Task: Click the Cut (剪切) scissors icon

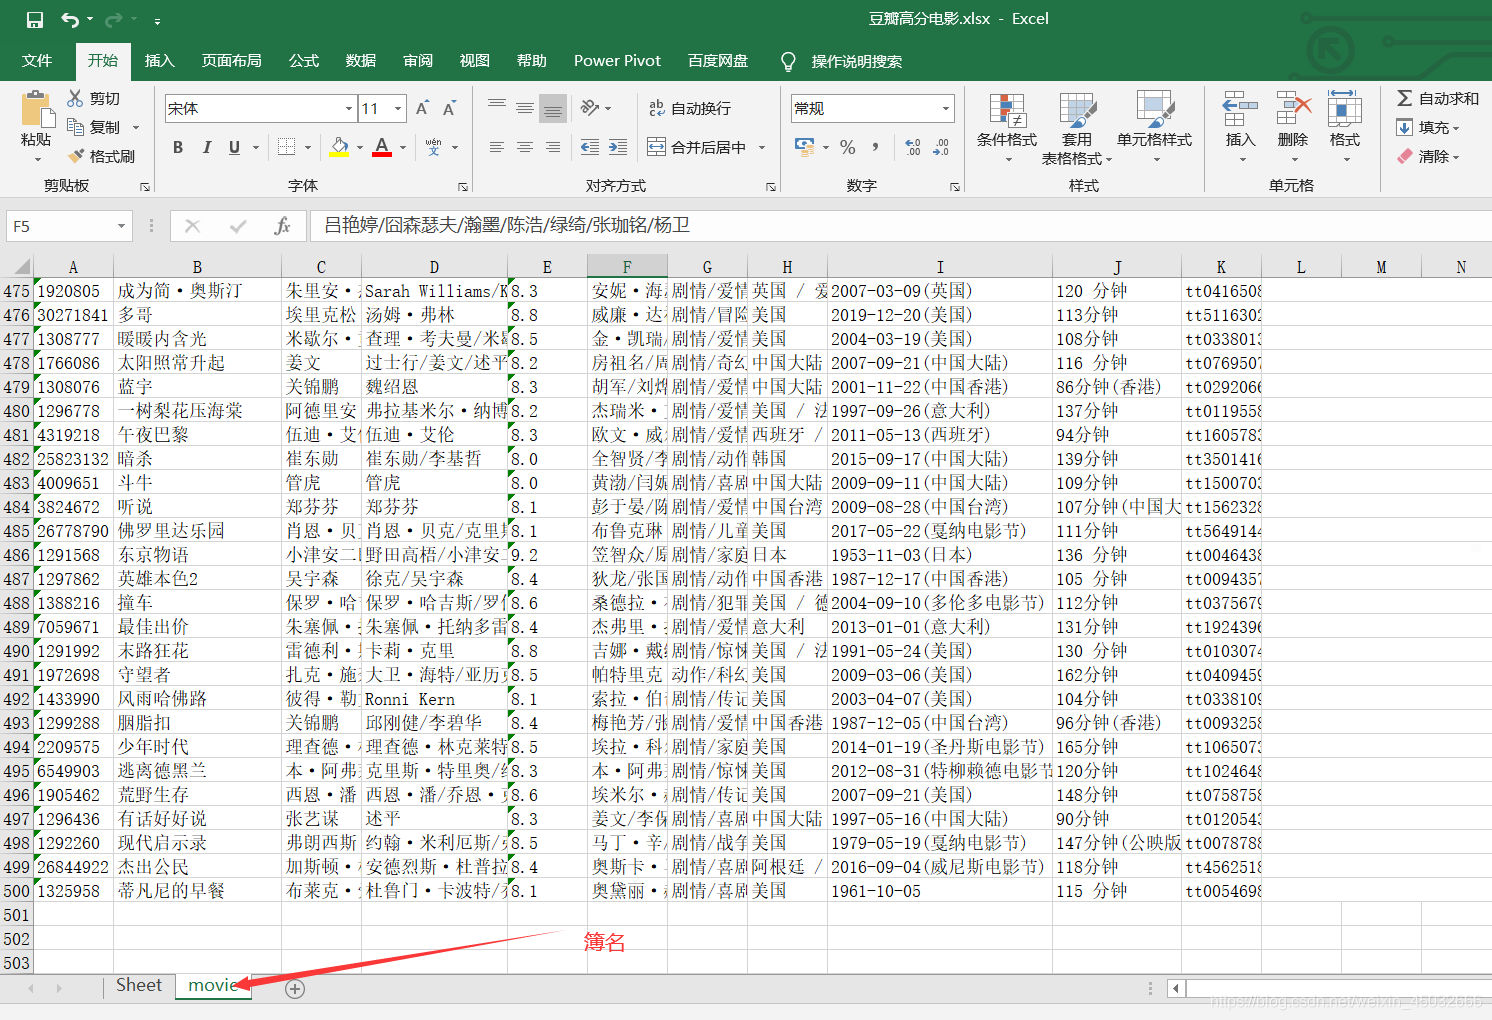Action: click(x=75, y=98)
